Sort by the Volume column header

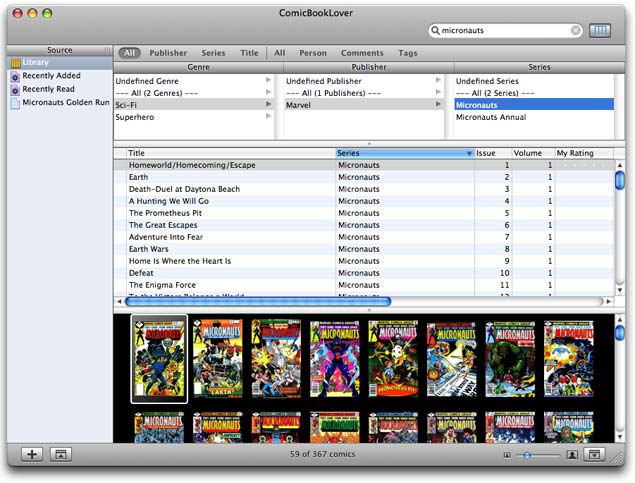pos(533,153)
